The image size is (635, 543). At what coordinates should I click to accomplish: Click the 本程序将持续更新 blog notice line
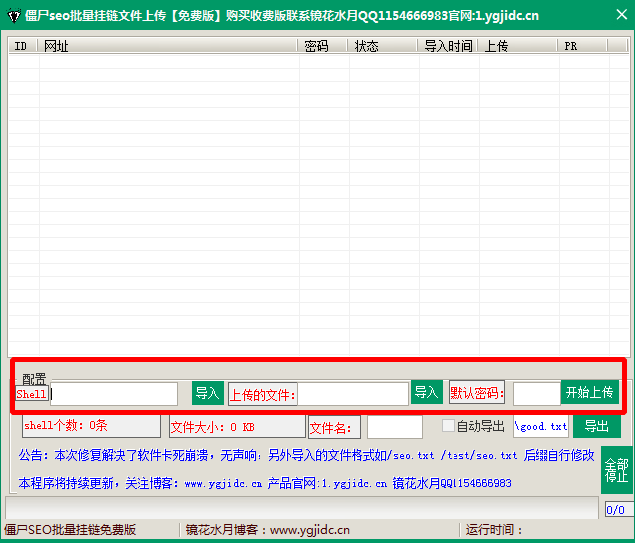pos(265,483)
